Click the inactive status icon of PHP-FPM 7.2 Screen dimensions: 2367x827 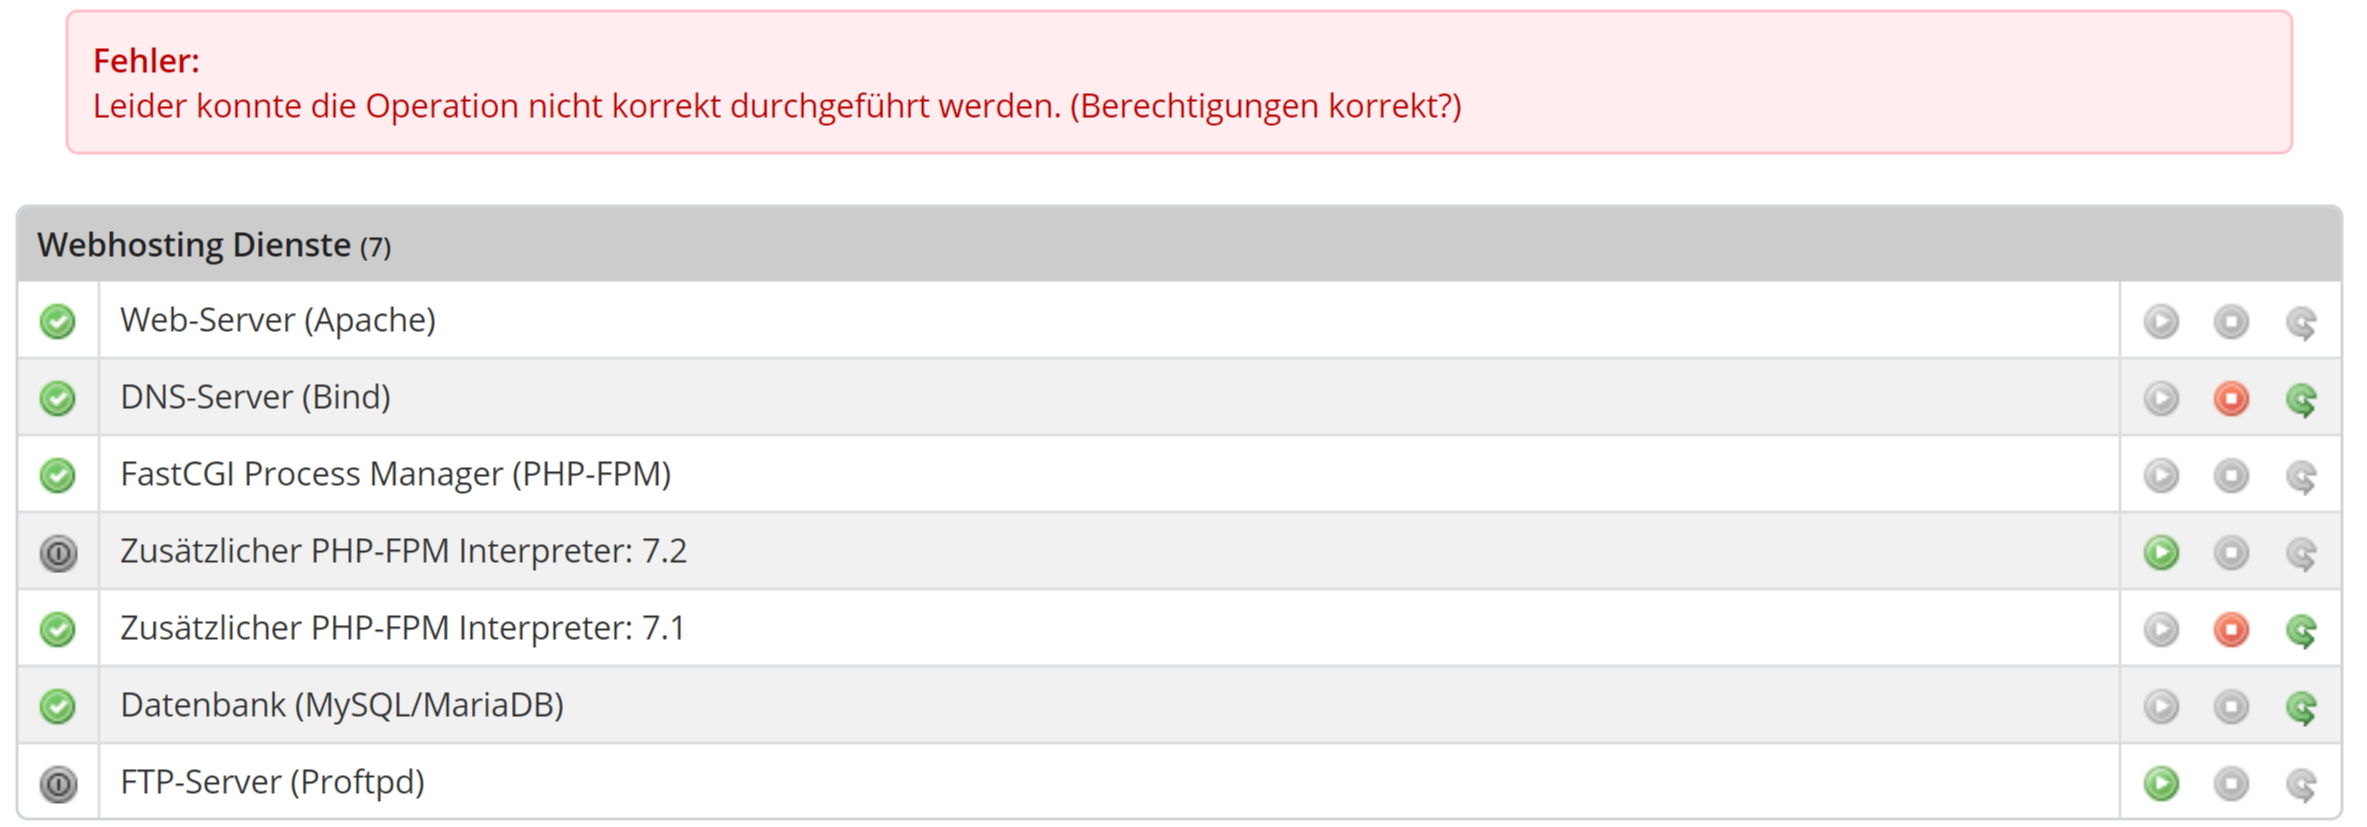point(58,553)
